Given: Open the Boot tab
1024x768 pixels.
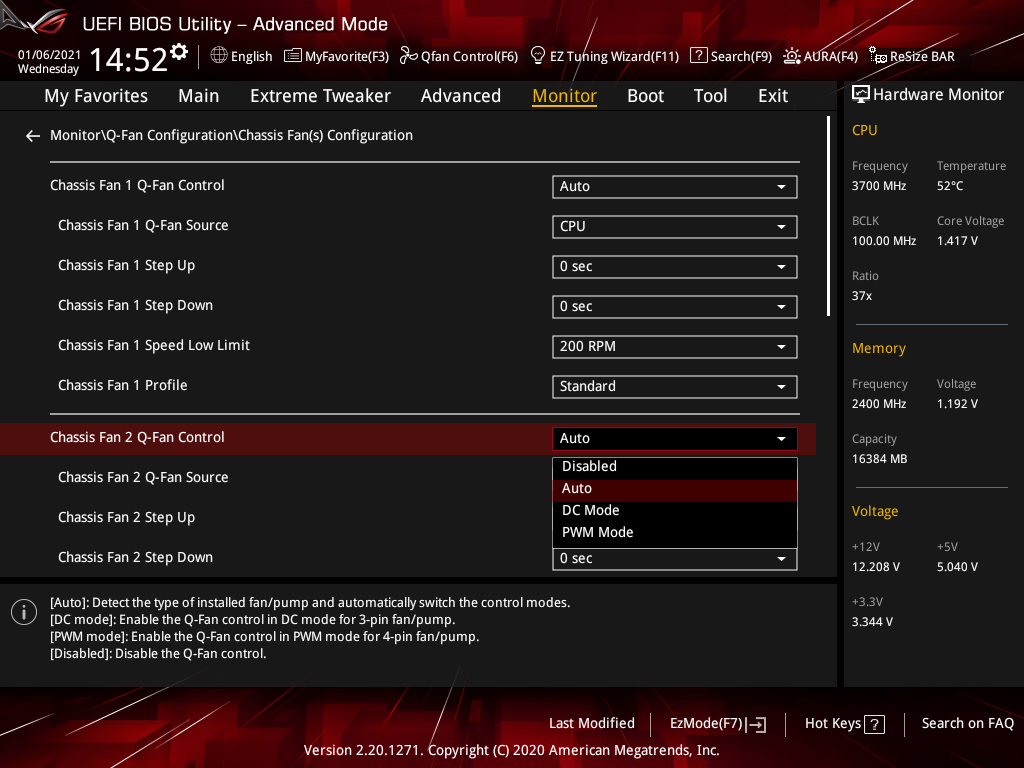Looking at the screenshot, I should point(645,96).
